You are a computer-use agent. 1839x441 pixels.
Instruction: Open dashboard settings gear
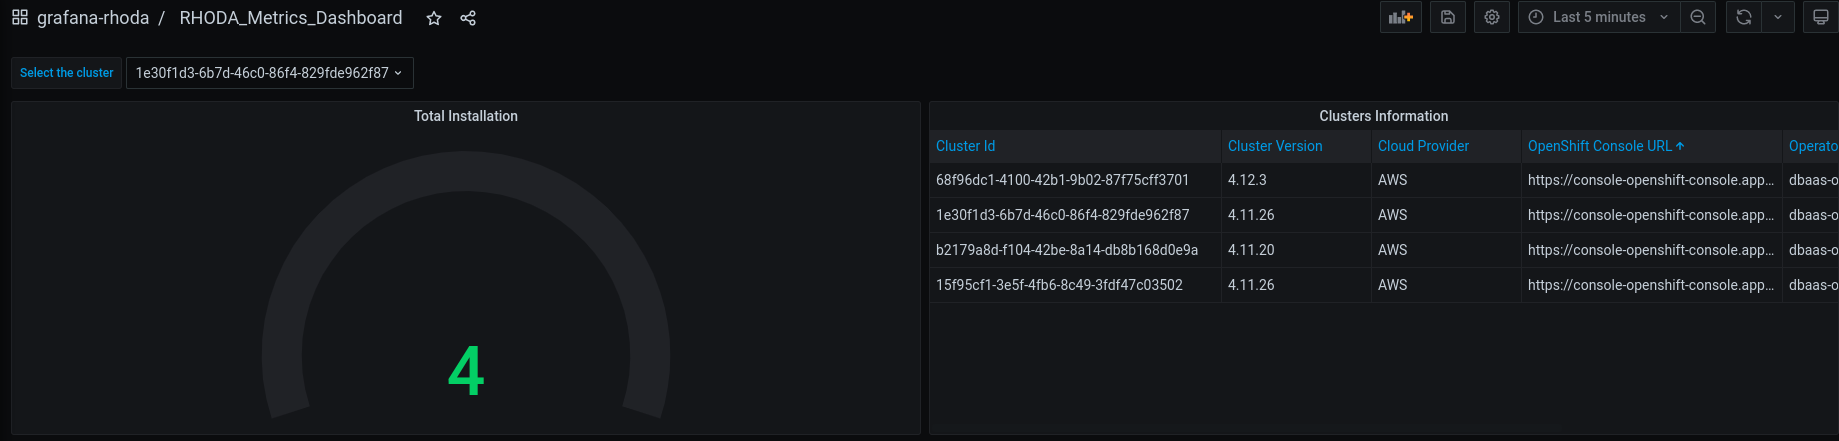[1492, 17]
